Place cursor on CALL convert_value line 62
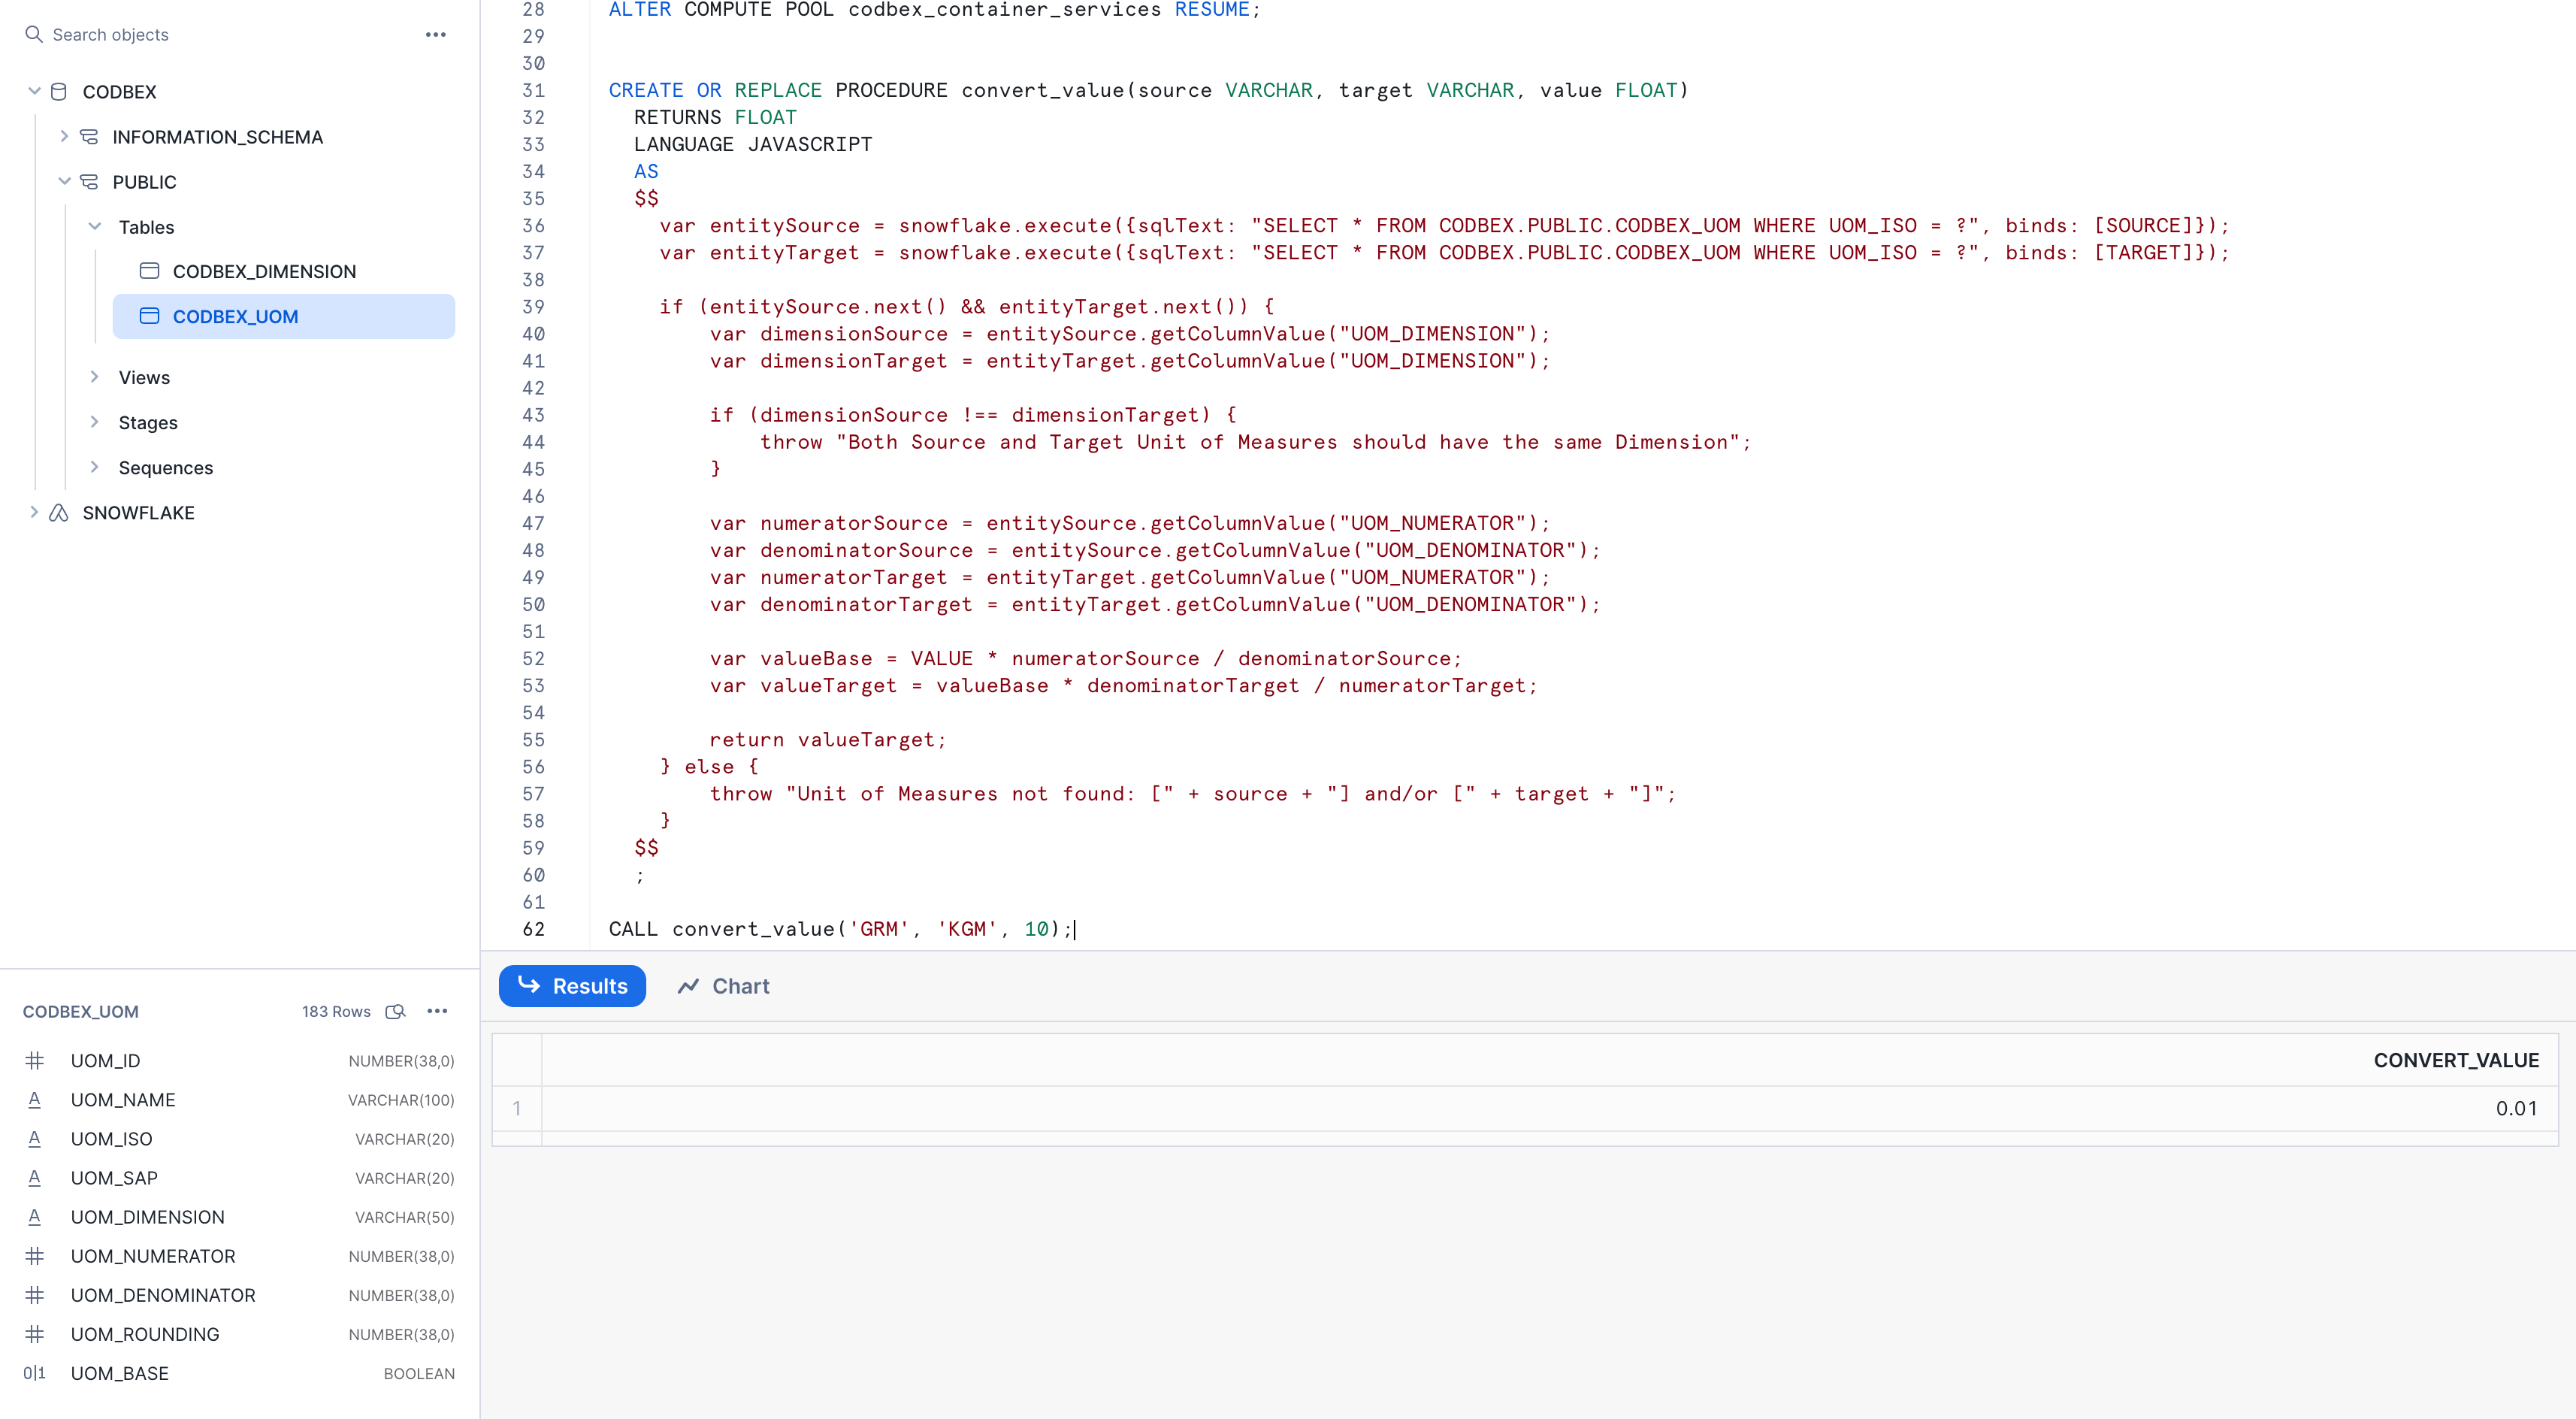Image resolution: width=2576 pixels, height=1419 pixels. (840, 929)
